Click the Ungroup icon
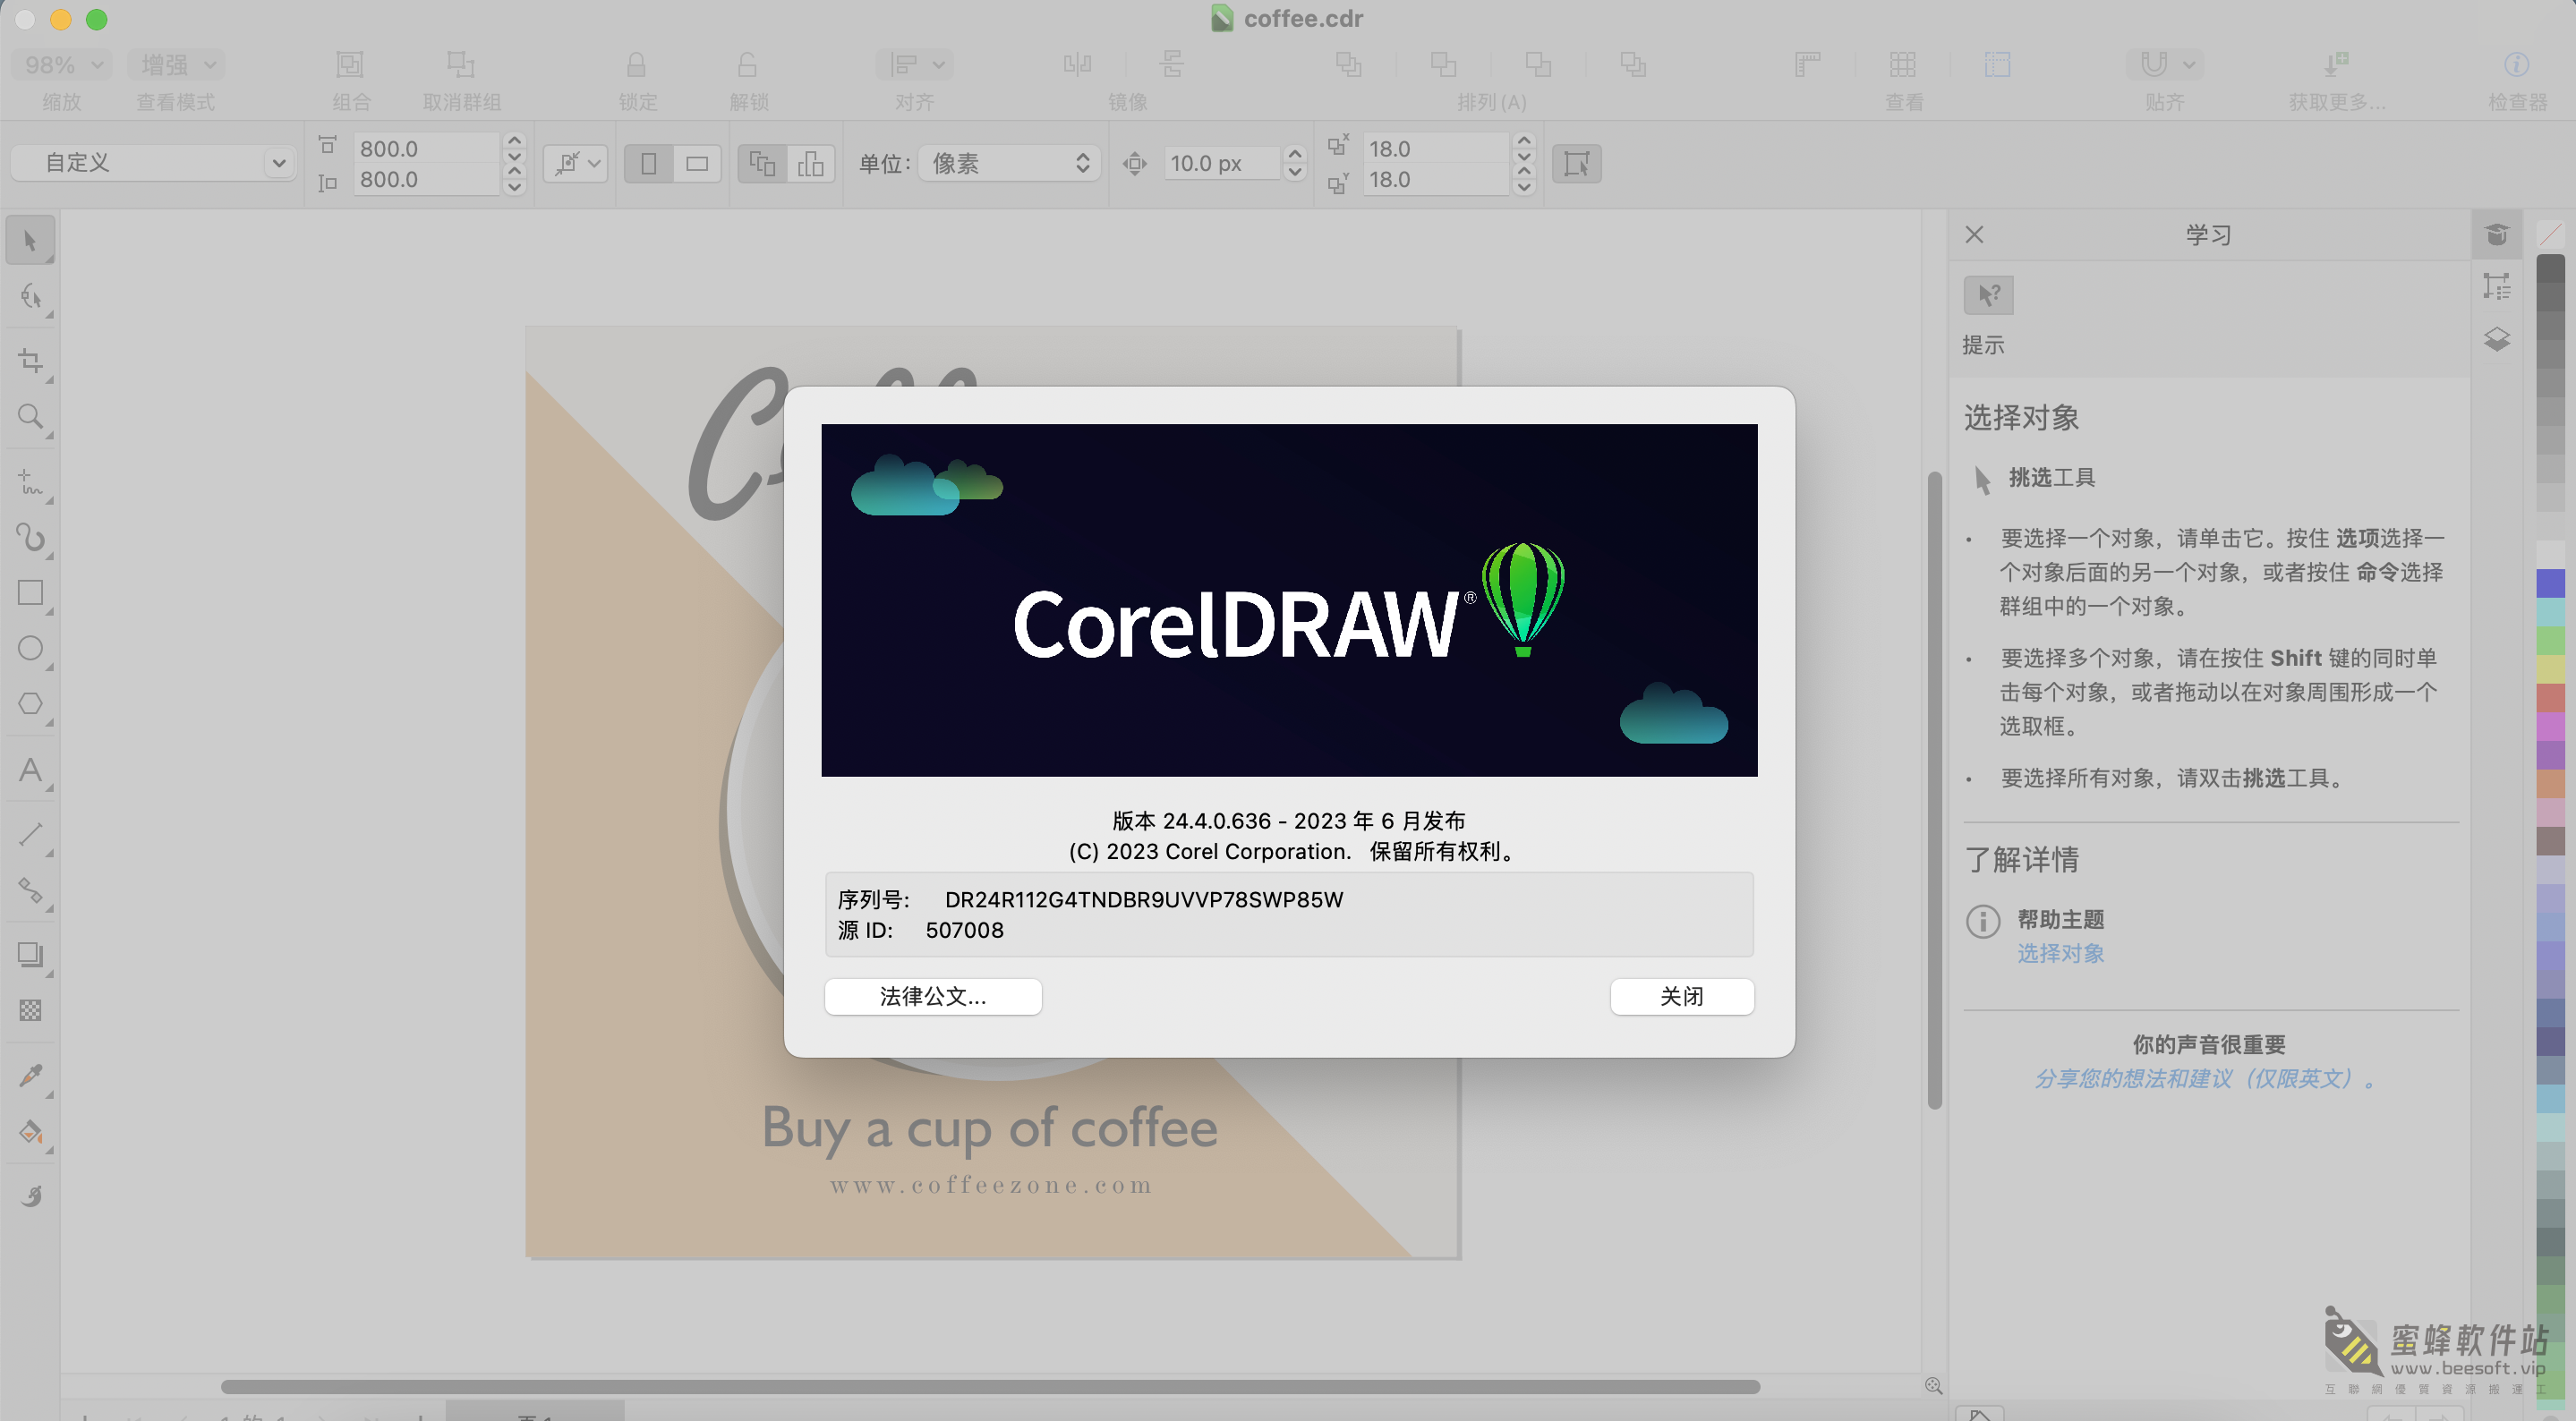This screenshot has height=1421, width=2576. pyautogui.click(x=461, y=65)
